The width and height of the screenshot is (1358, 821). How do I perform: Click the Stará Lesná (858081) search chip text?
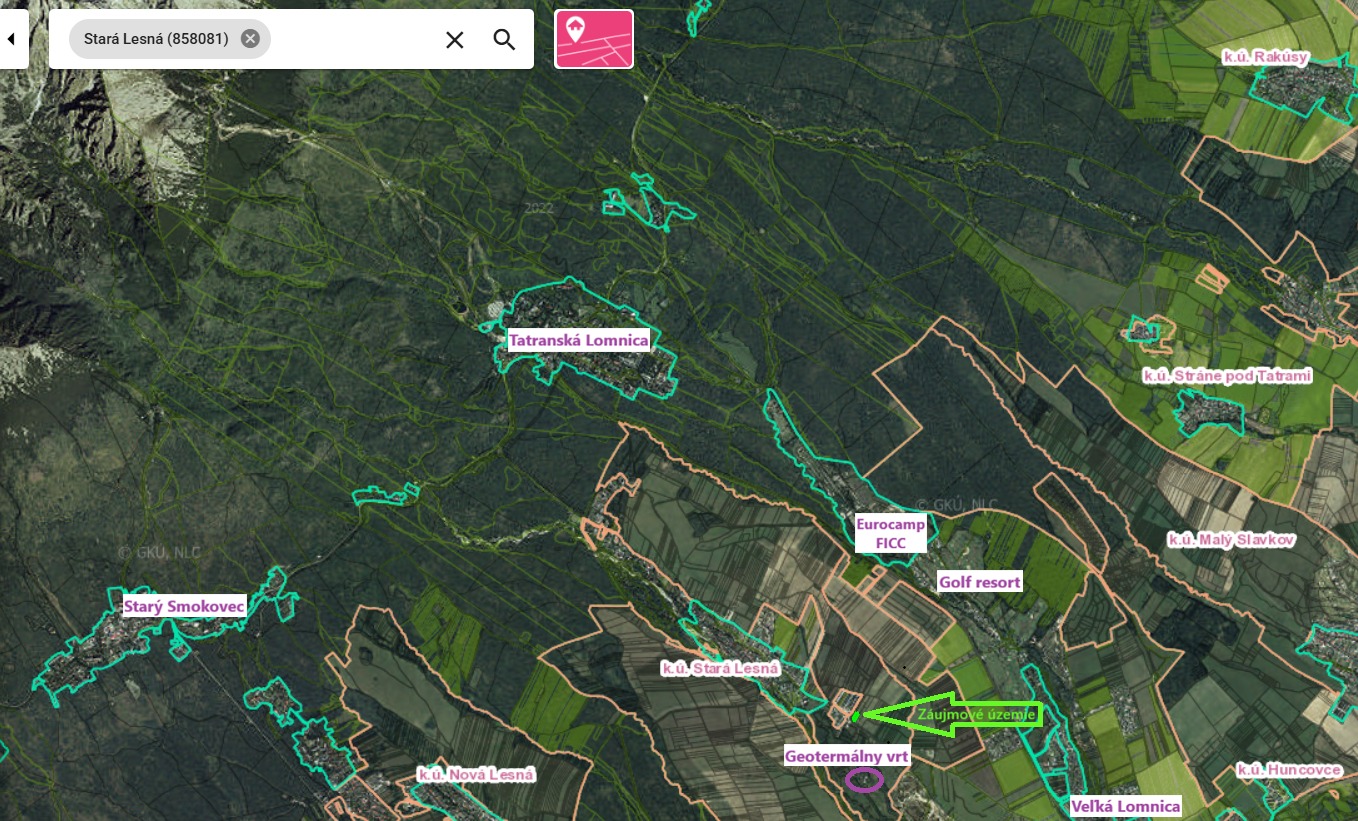pos(156,39)
